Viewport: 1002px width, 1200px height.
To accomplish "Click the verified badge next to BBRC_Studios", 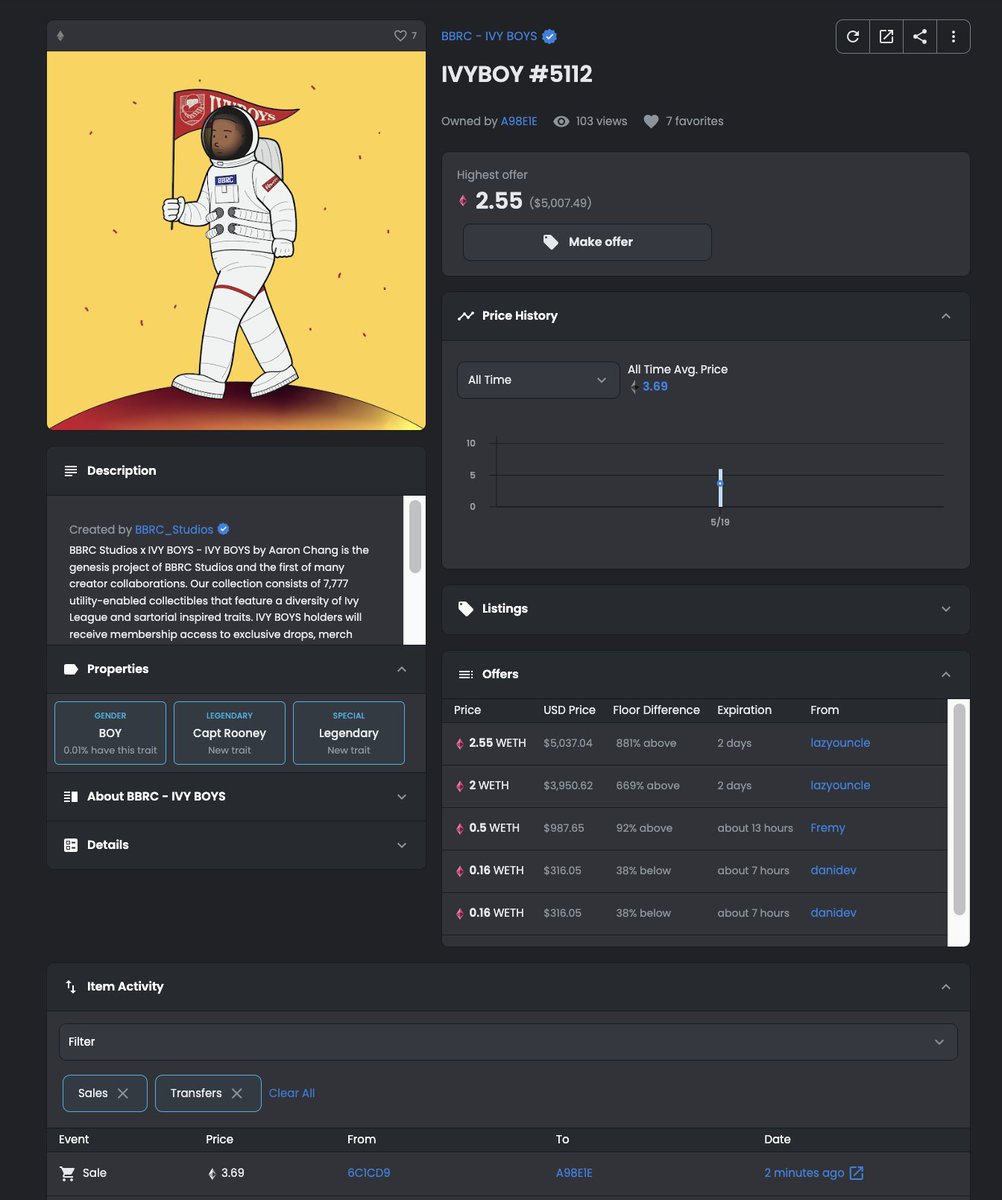I will 223,529.
